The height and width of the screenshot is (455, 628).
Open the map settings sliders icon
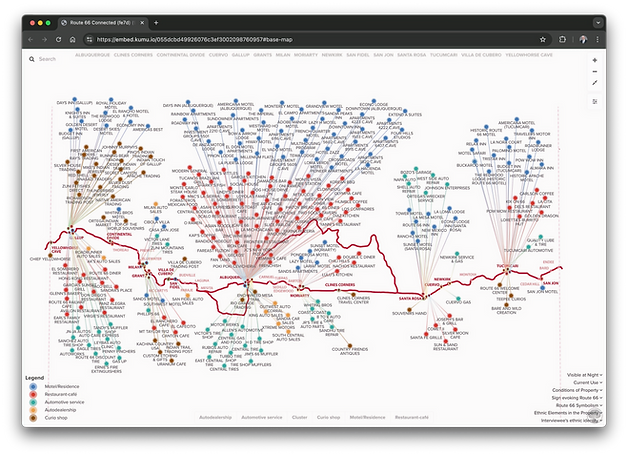coord(595,102)
